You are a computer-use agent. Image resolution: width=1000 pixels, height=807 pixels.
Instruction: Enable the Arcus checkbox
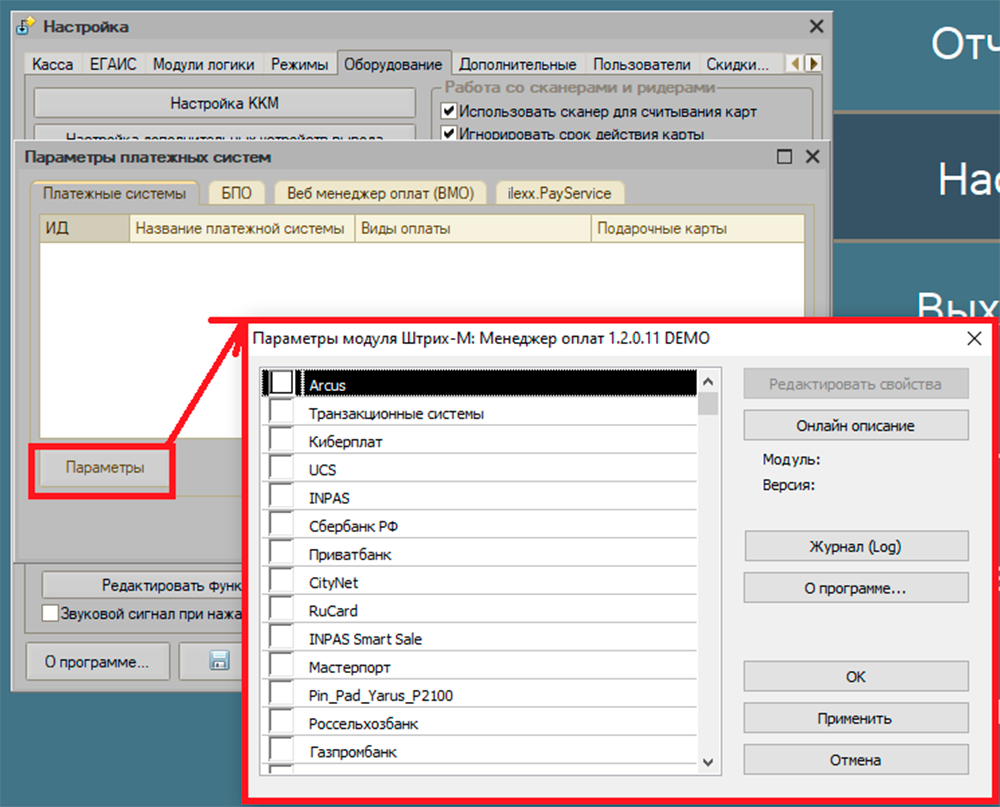pyautogui.click(x=281, y=383)
